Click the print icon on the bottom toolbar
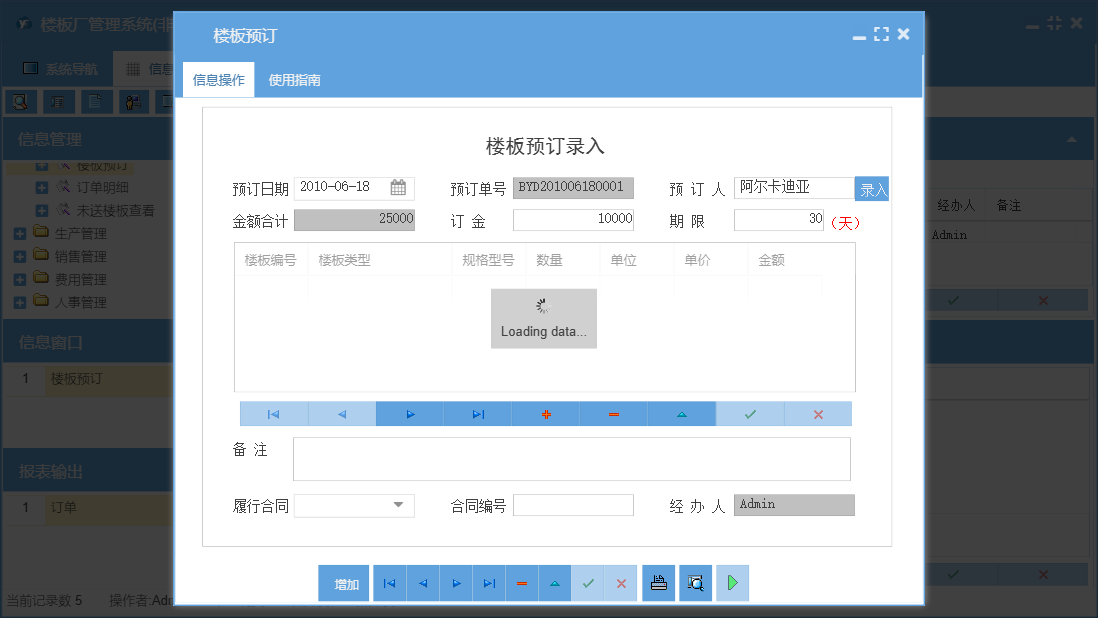The image size is (1098, 618). coord(658,583)
